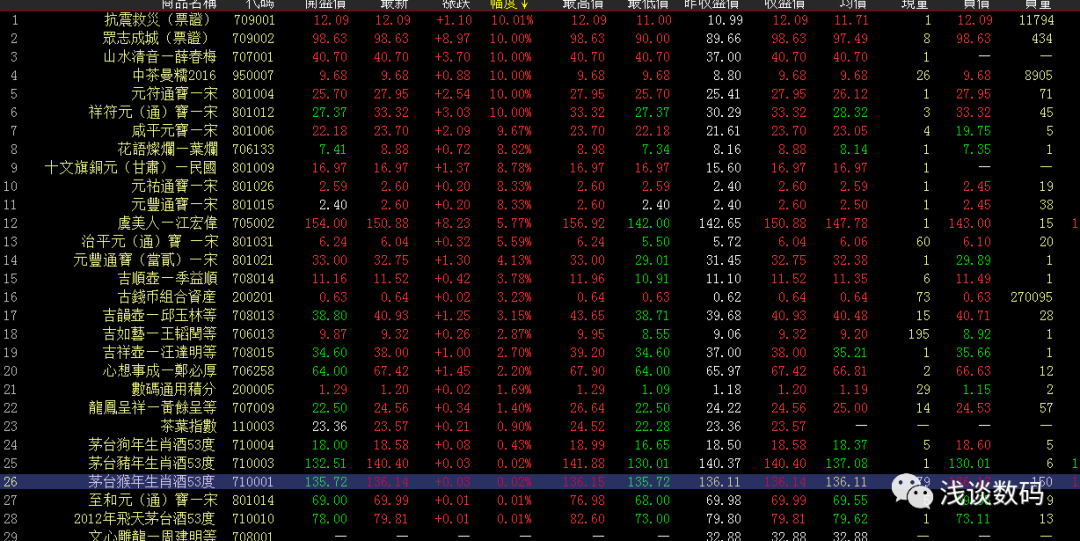Select highest price cell 156.92
Viewport: 1080px width, 541px height.
[x=584, y=223]
